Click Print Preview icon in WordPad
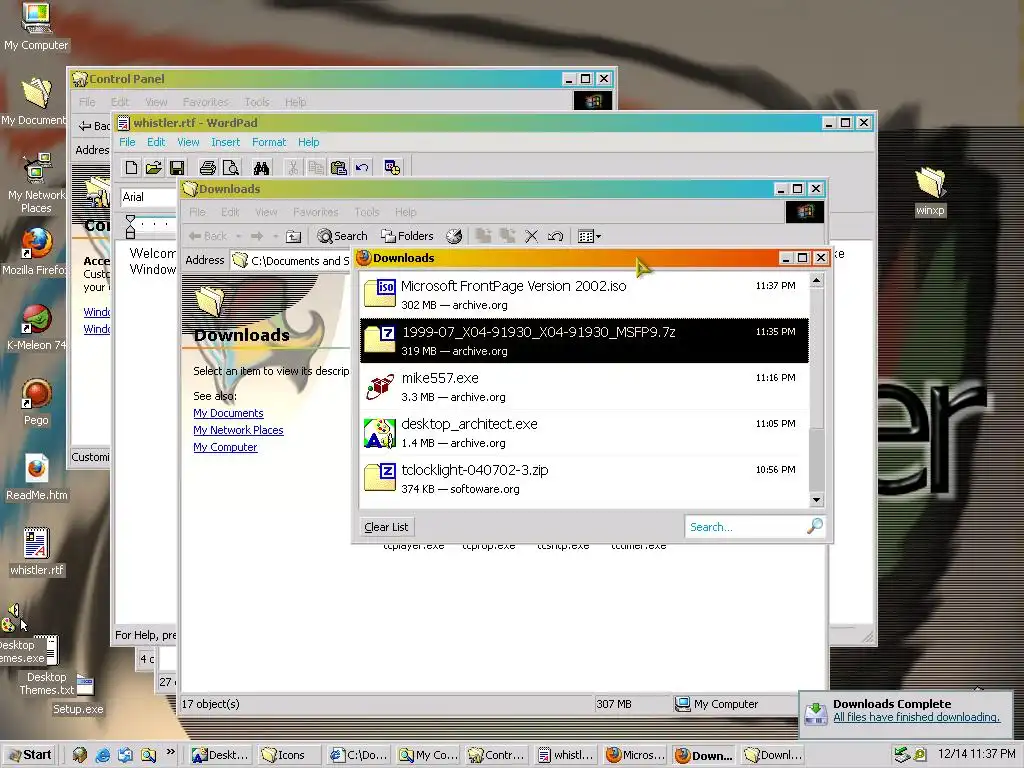 click(231, 168)
